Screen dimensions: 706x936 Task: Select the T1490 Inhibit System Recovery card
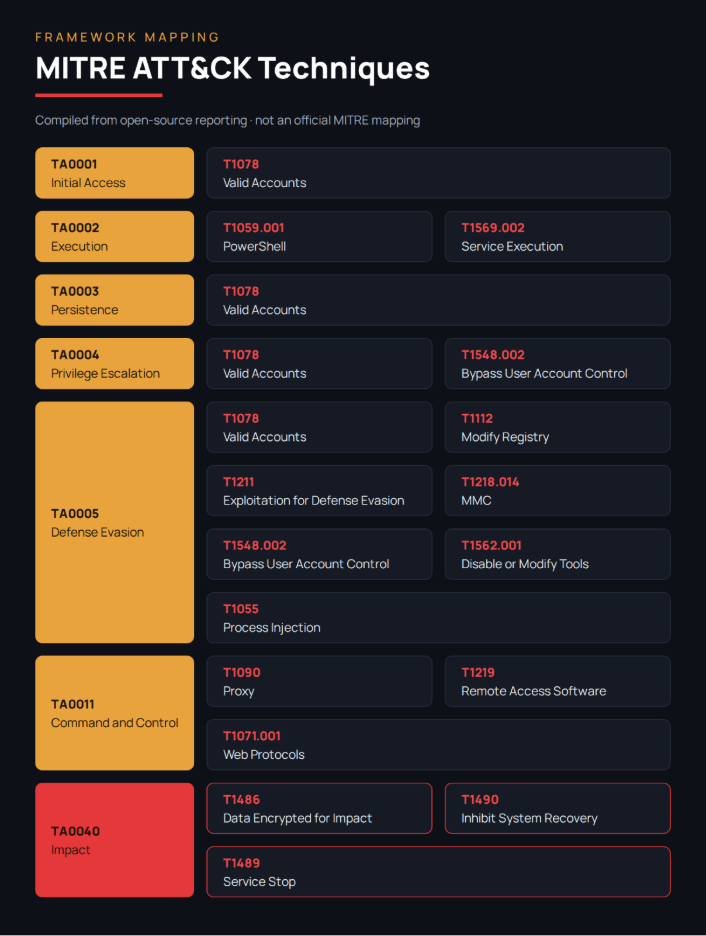(557, 809)
